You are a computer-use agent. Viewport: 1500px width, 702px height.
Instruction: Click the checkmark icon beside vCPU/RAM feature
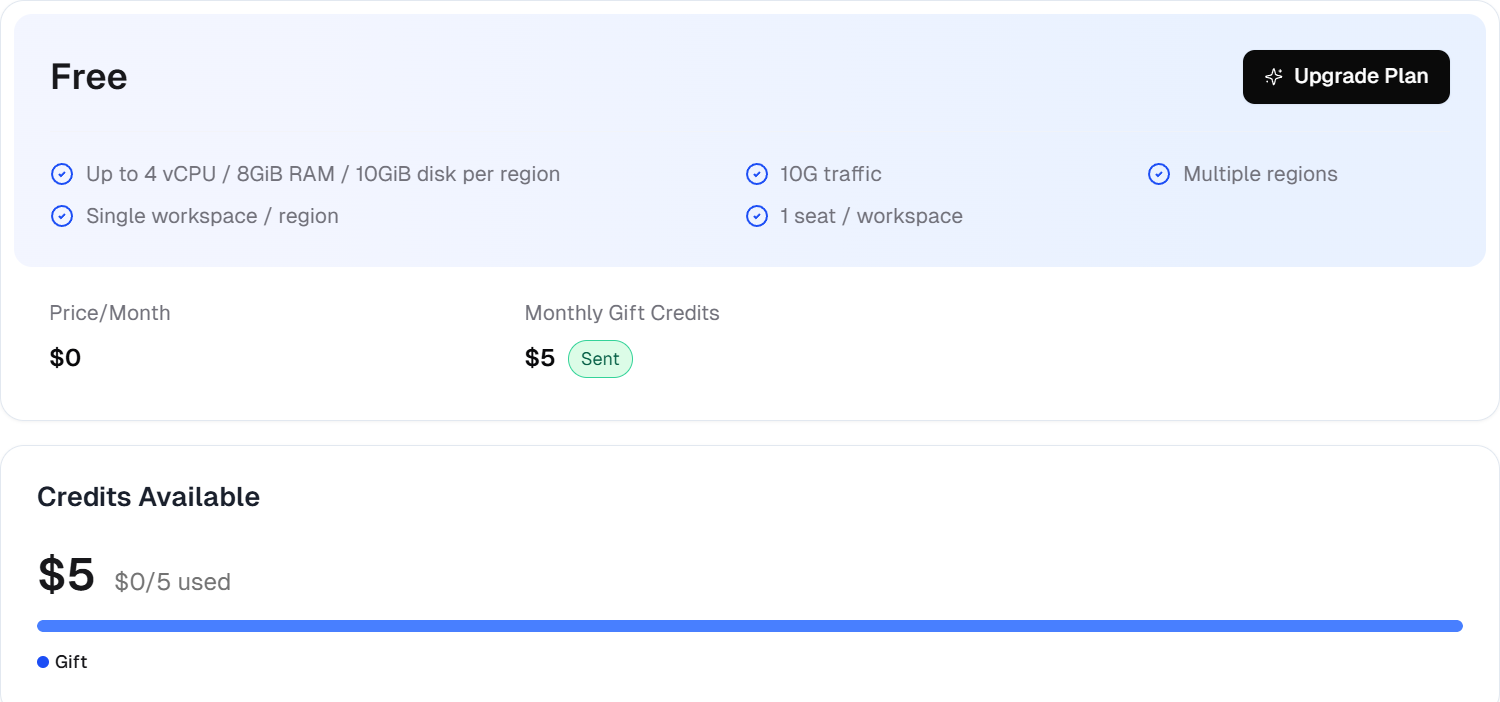(x=62, y=174)
